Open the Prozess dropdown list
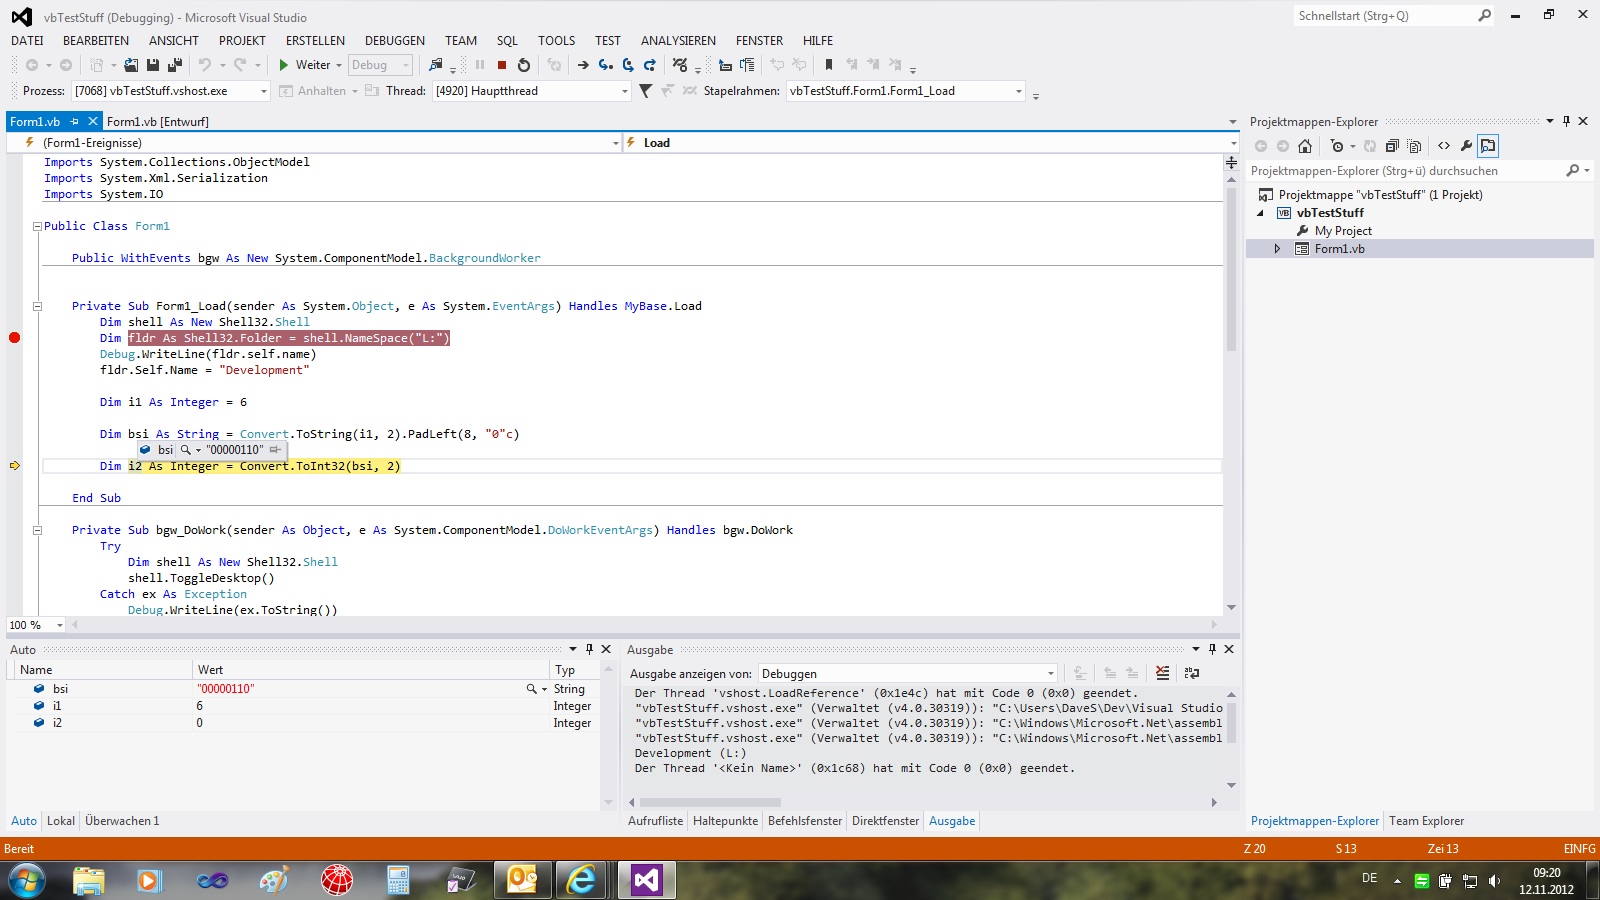 (264, 91)
